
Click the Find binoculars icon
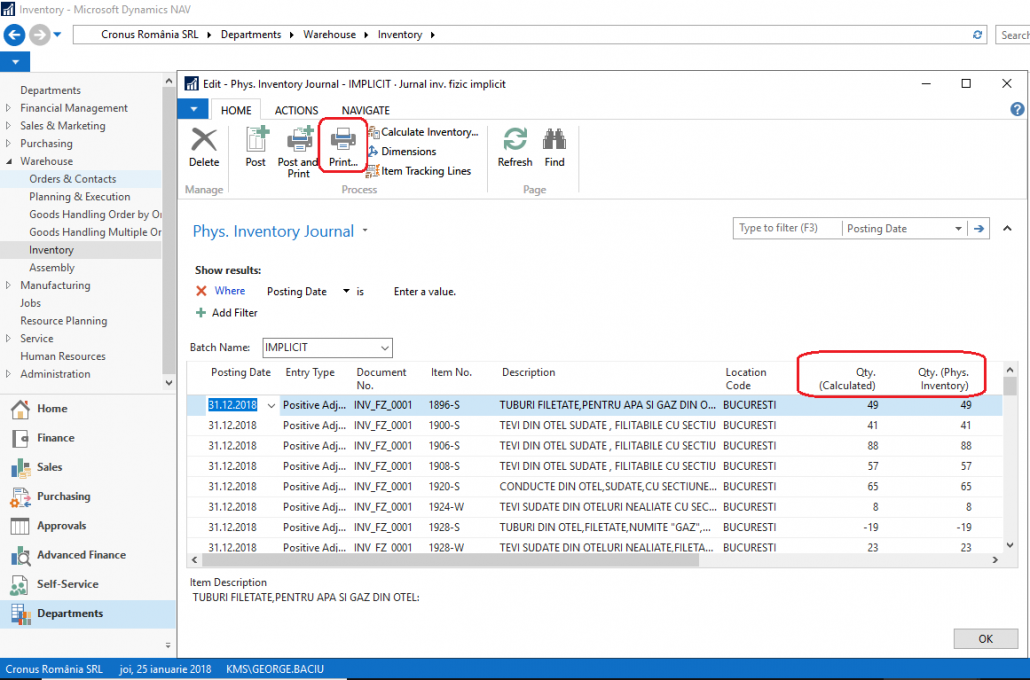554,148
